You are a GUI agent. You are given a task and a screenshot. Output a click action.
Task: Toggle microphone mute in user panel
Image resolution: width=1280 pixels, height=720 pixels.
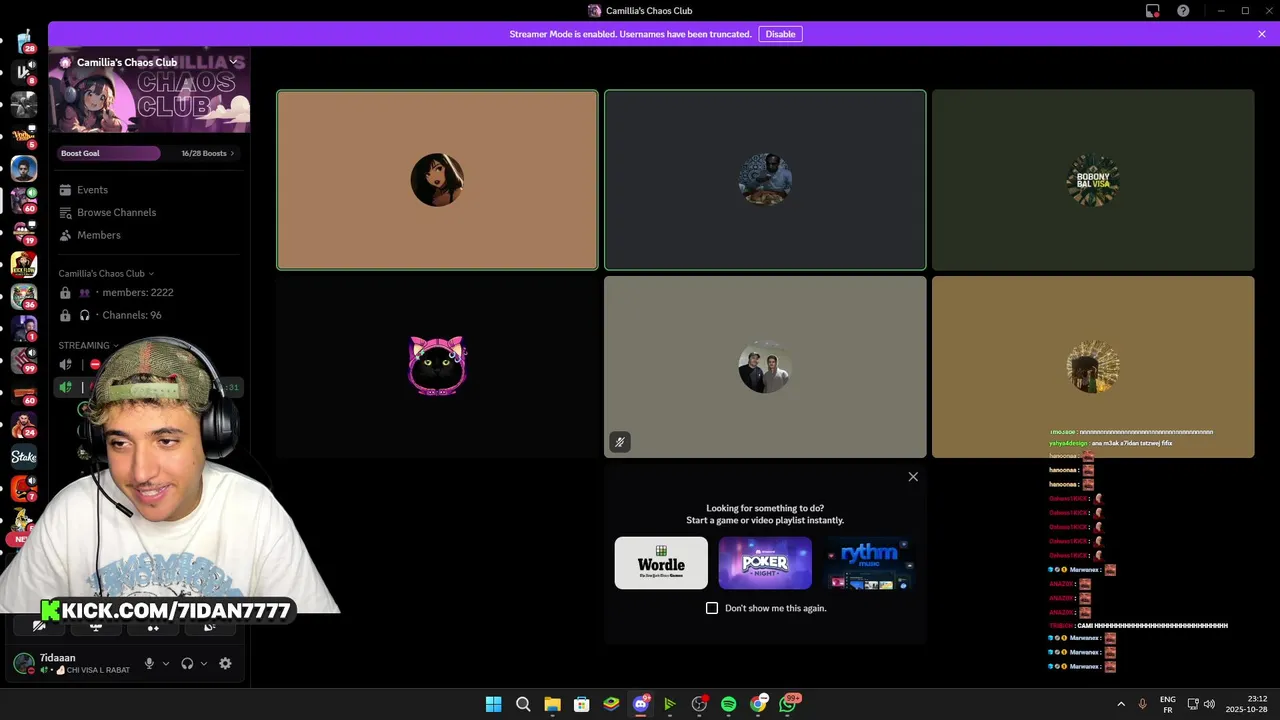149,663
